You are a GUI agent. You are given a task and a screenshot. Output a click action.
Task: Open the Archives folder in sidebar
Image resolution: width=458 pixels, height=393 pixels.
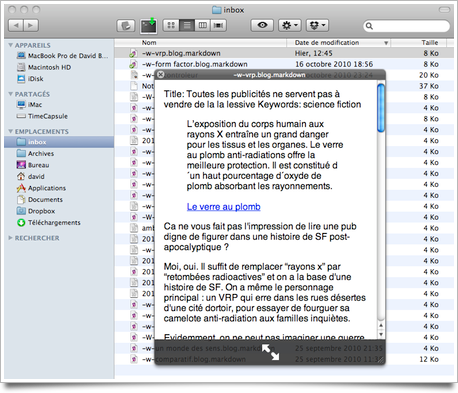coord(59,154)
